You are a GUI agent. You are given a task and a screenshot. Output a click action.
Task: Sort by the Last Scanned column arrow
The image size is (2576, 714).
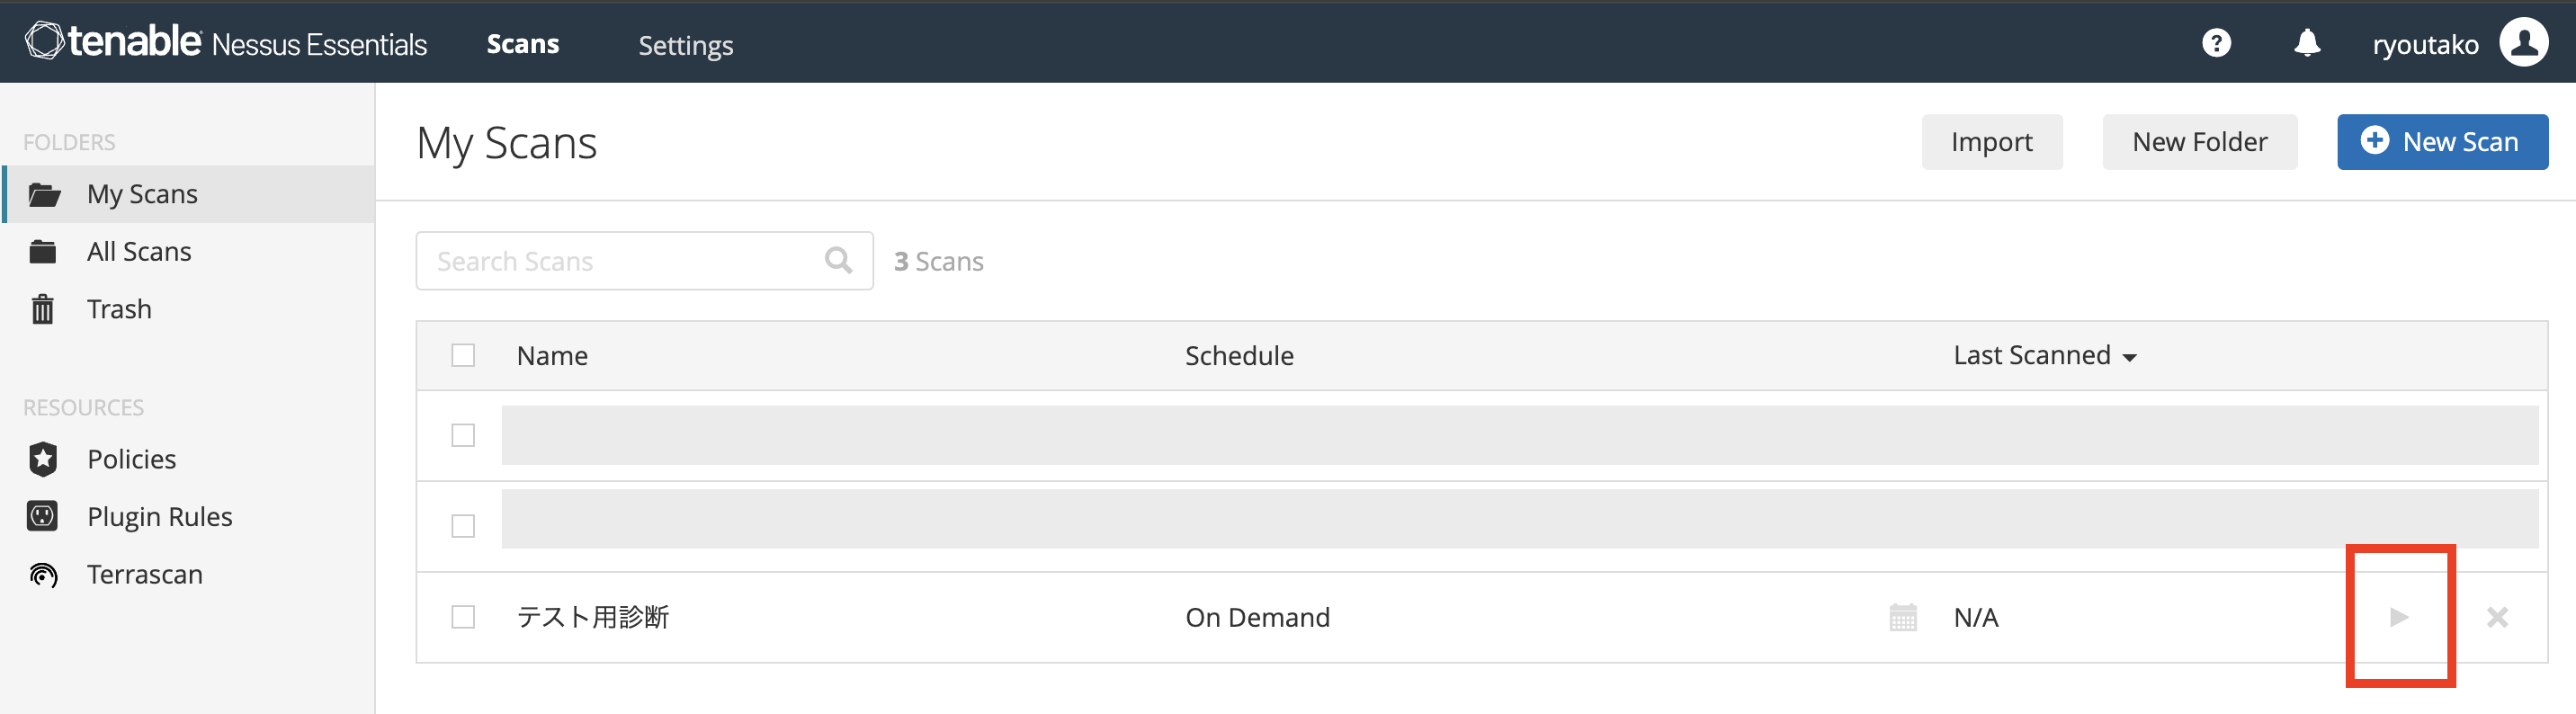click(x=2129, y=357)
